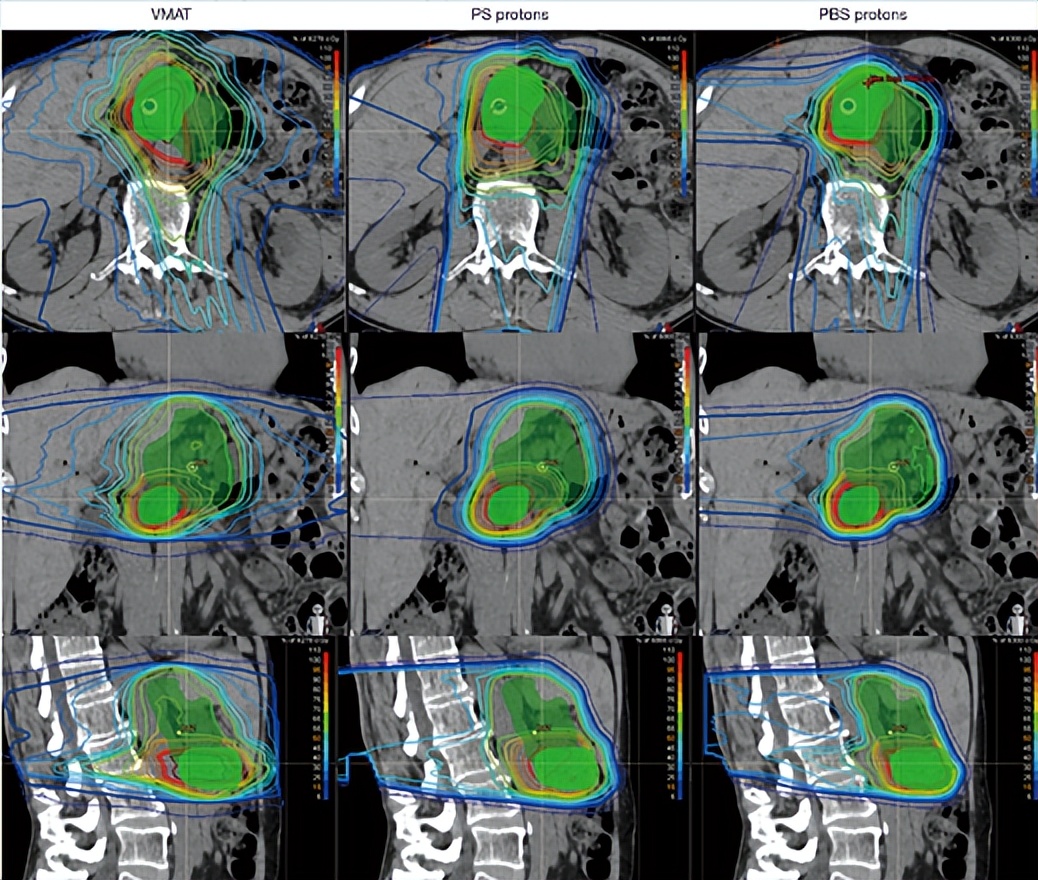Screen dimensions: 1038x880
Task: Click the PBS protons column heading
Action: [863, 14]
